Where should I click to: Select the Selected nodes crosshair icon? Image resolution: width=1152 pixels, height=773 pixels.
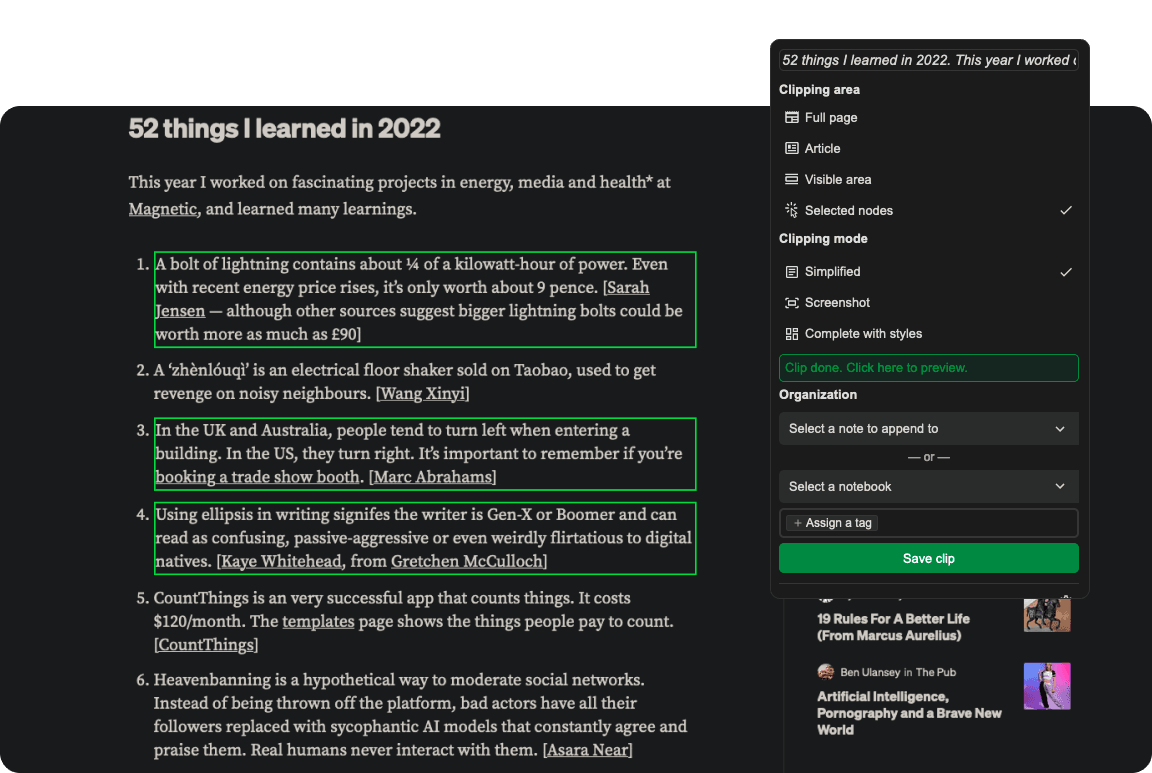790,210
